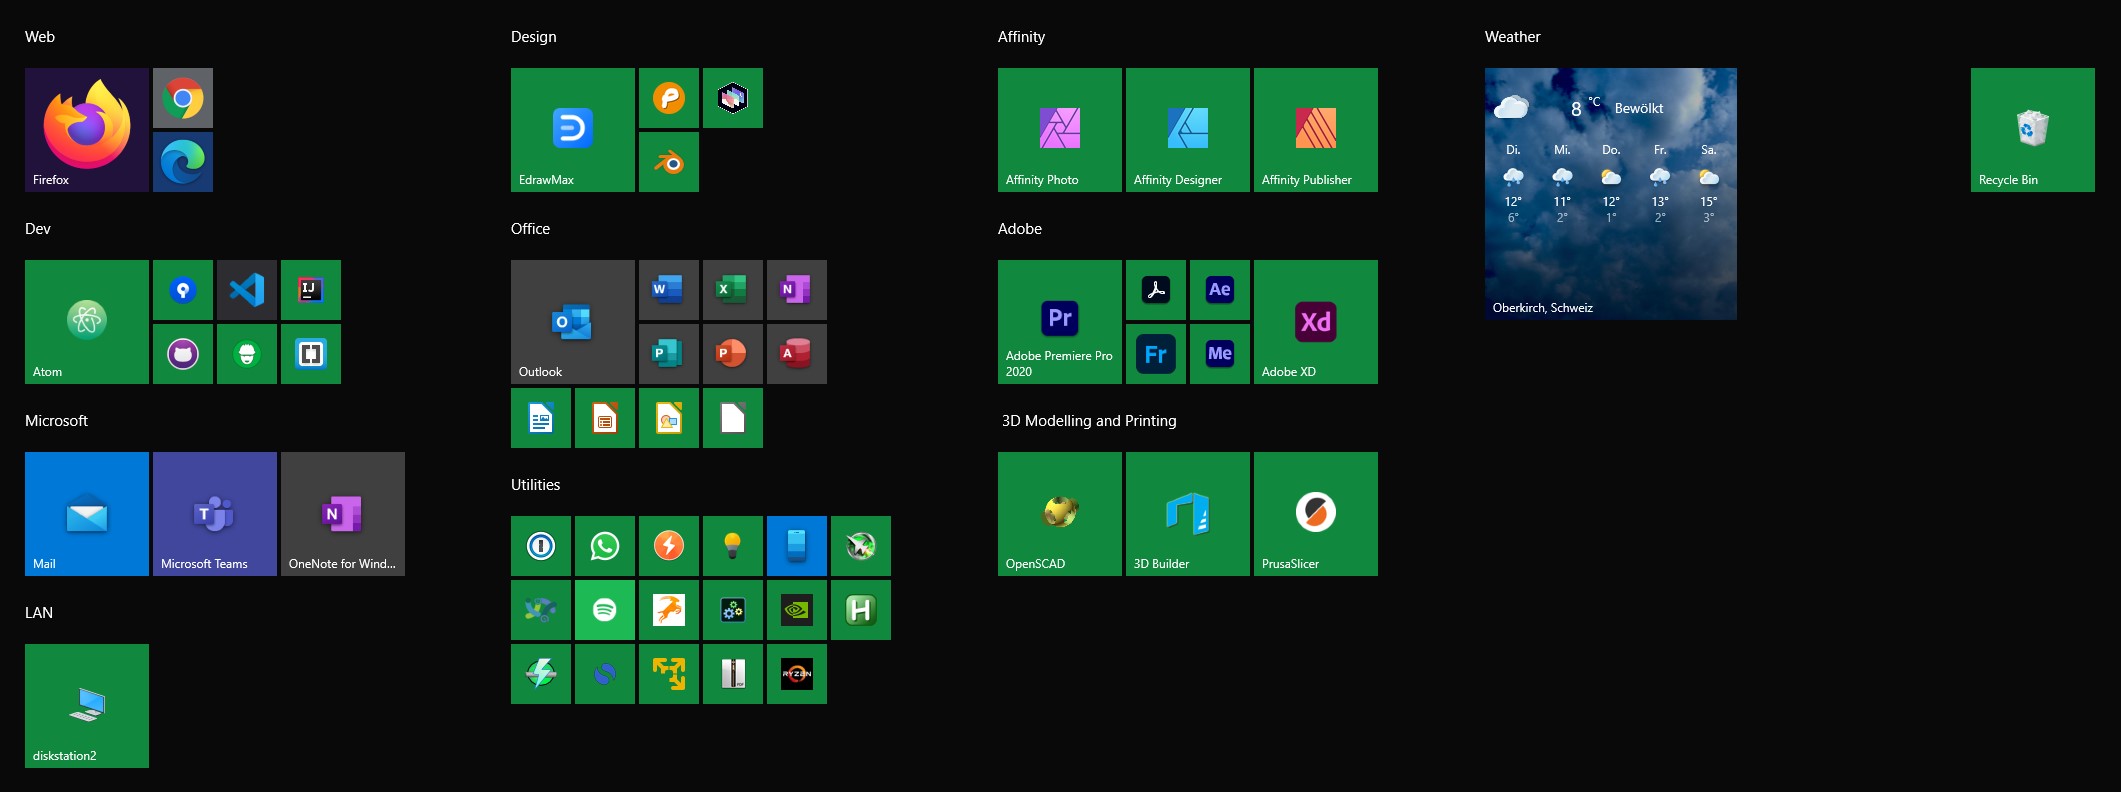Launch Ryzen Master tile

click(797, 674)
